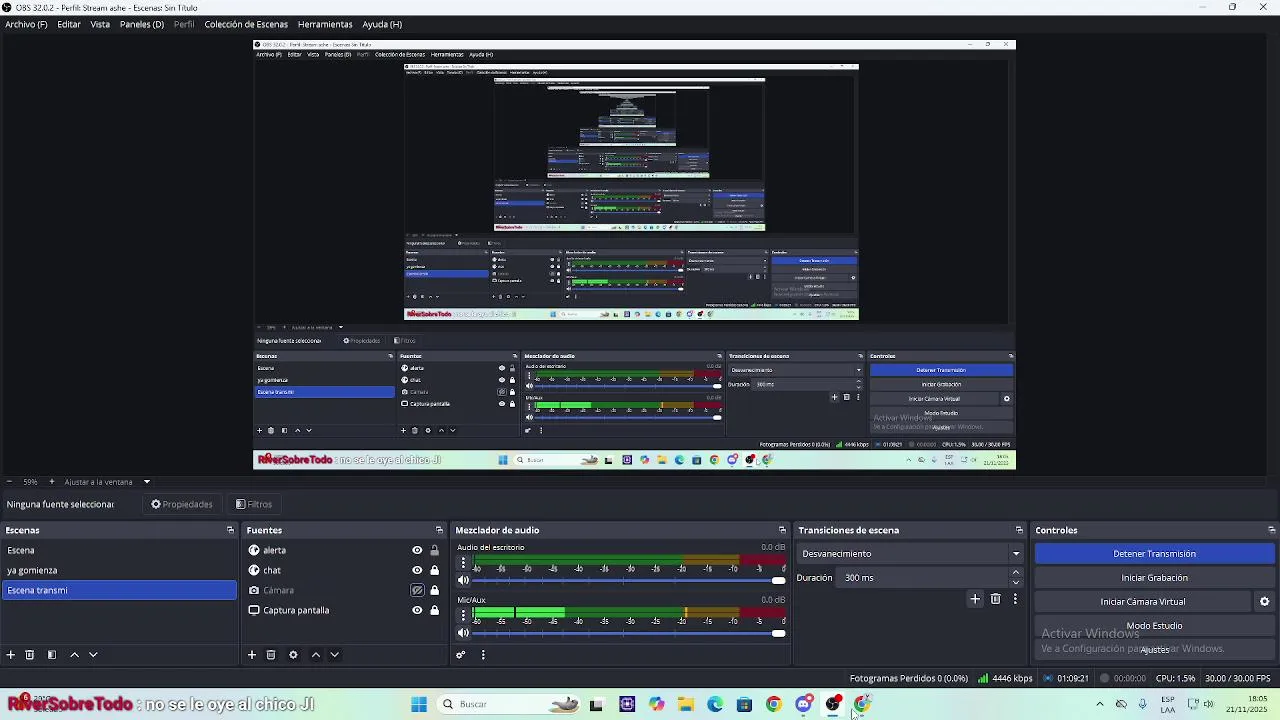Hide the Captura pantalla source

point(417,610)
